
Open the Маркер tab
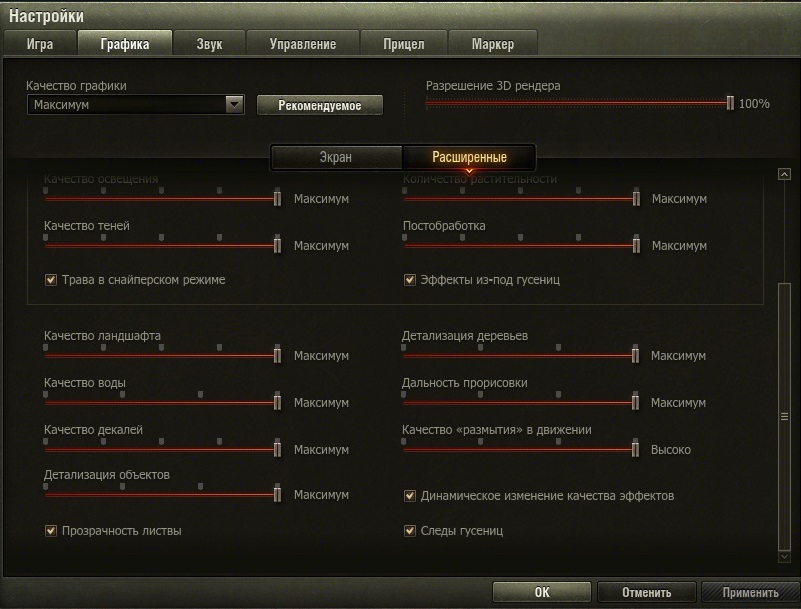pyautogui.click(x=492, y=44)
